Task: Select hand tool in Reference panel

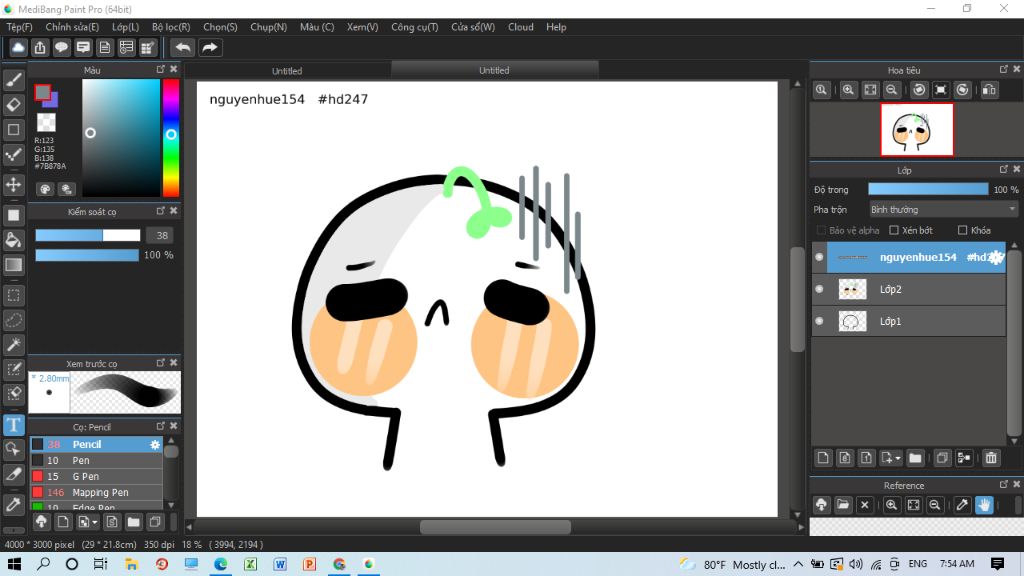Action: tap(984, 505)
